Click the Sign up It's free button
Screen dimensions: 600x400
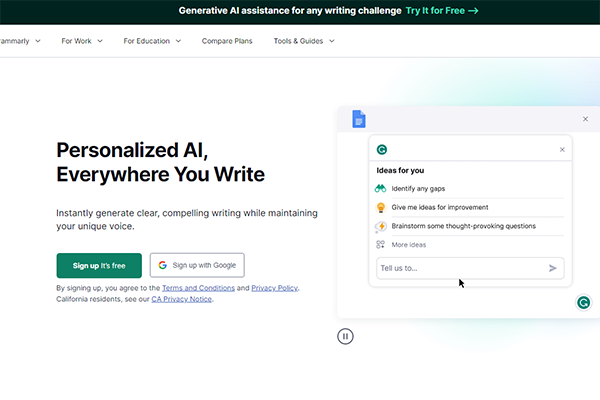click(x=99, y=265)
